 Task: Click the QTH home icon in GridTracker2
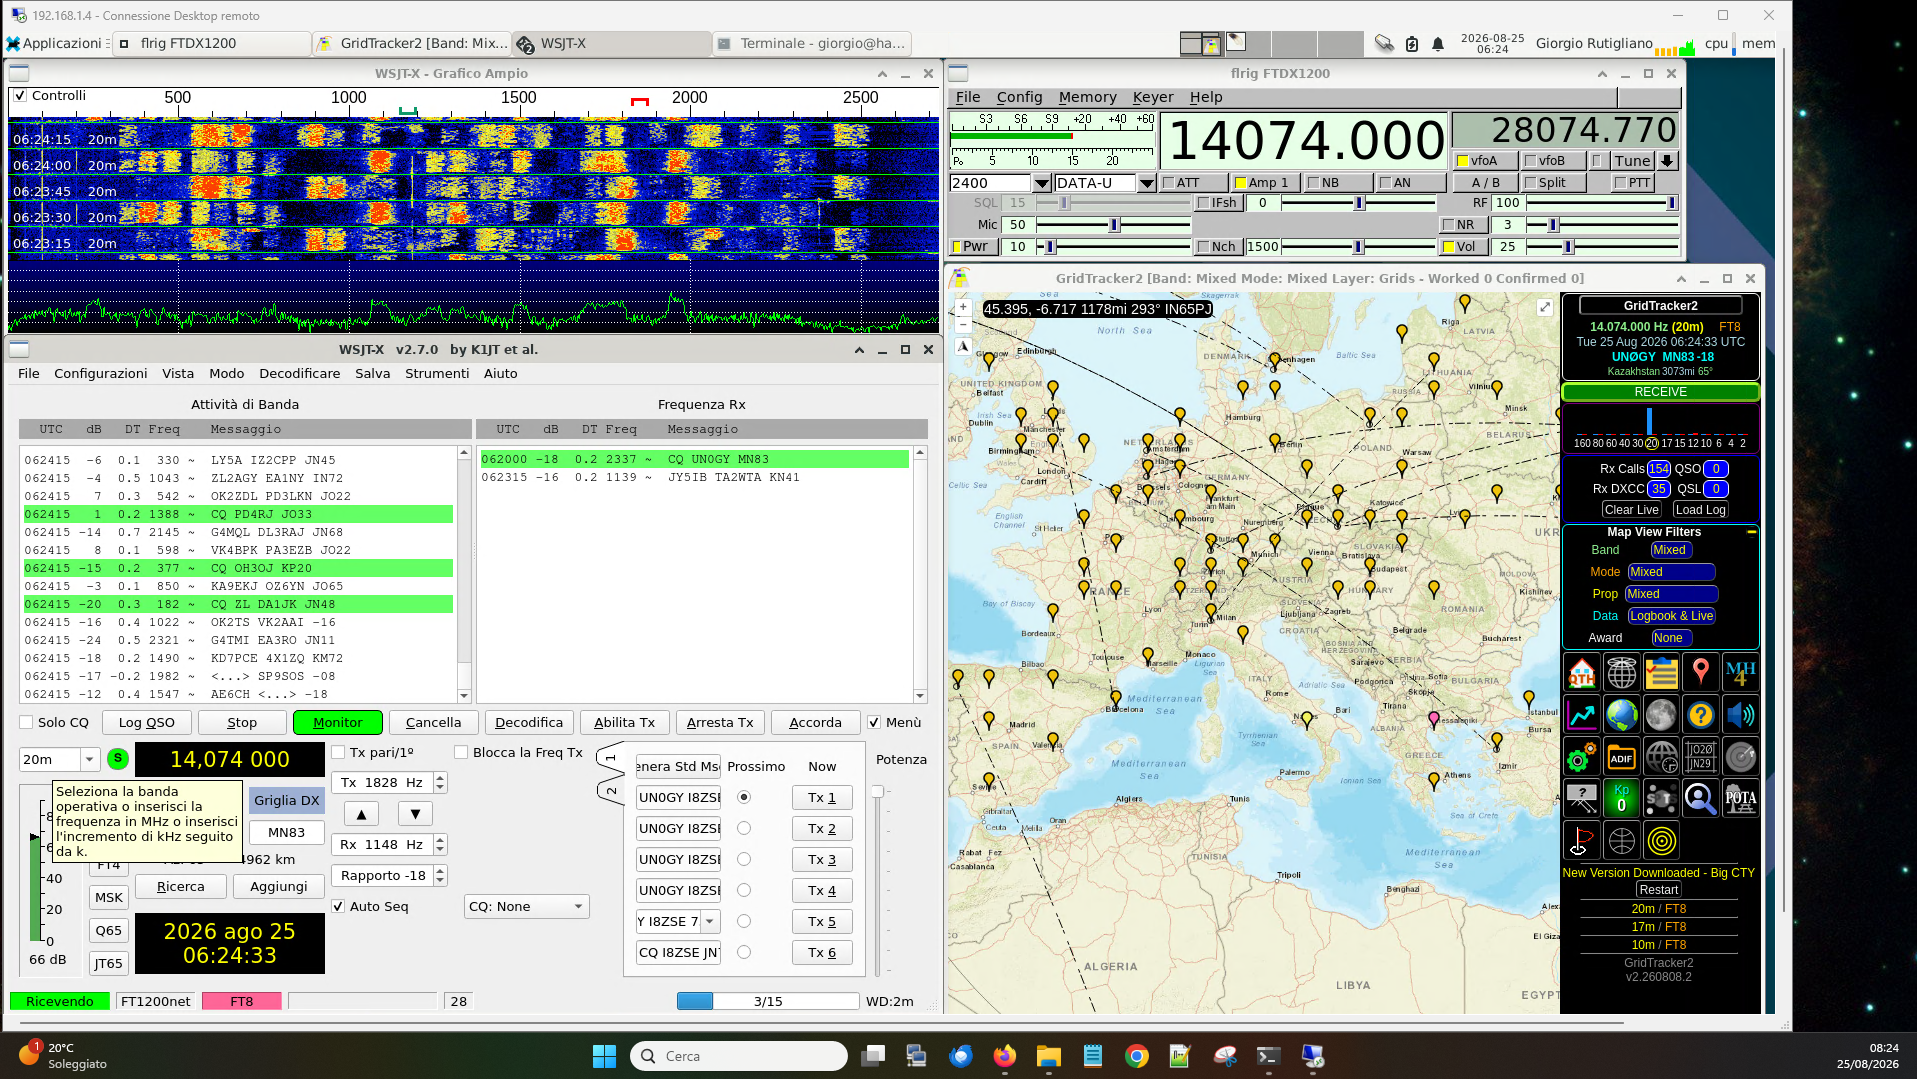point(1581,673)
